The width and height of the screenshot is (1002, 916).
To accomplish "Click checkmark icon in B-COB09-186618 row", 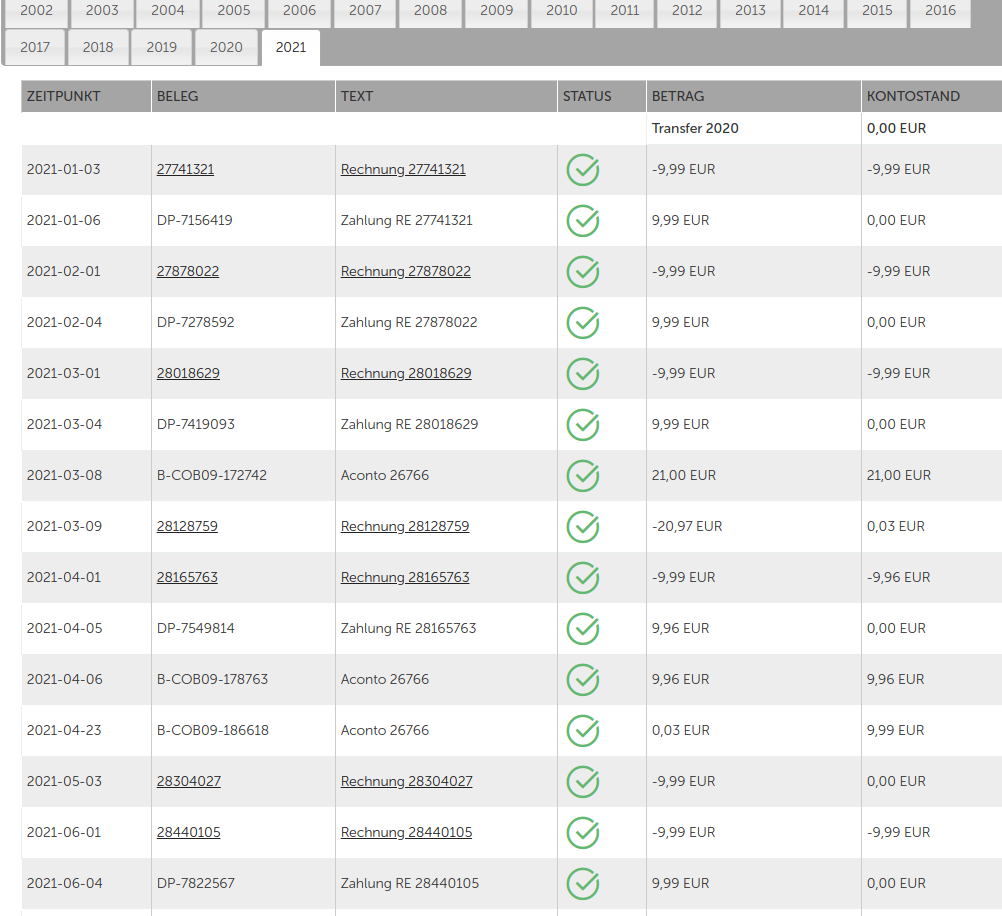I will coord(583,731).
